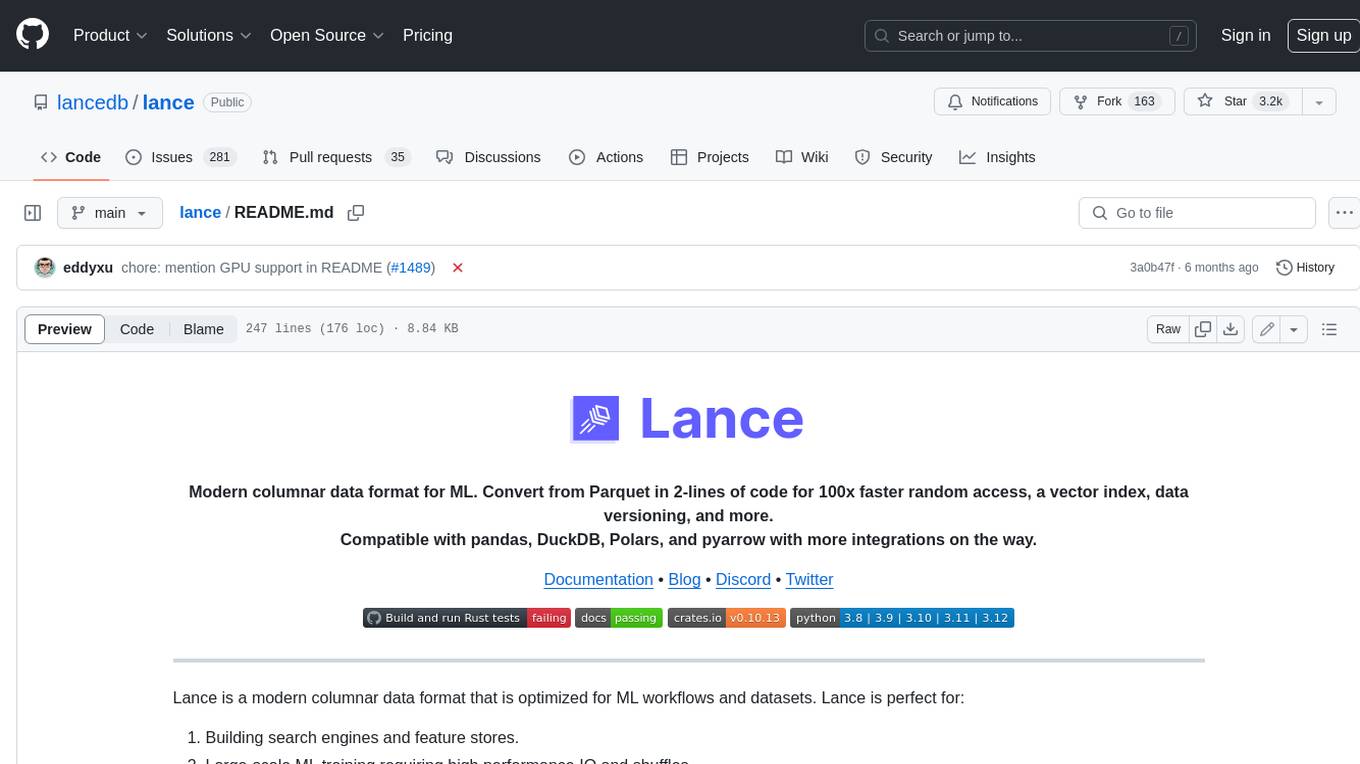Focus the Search or jump to field

(1031, 35)
